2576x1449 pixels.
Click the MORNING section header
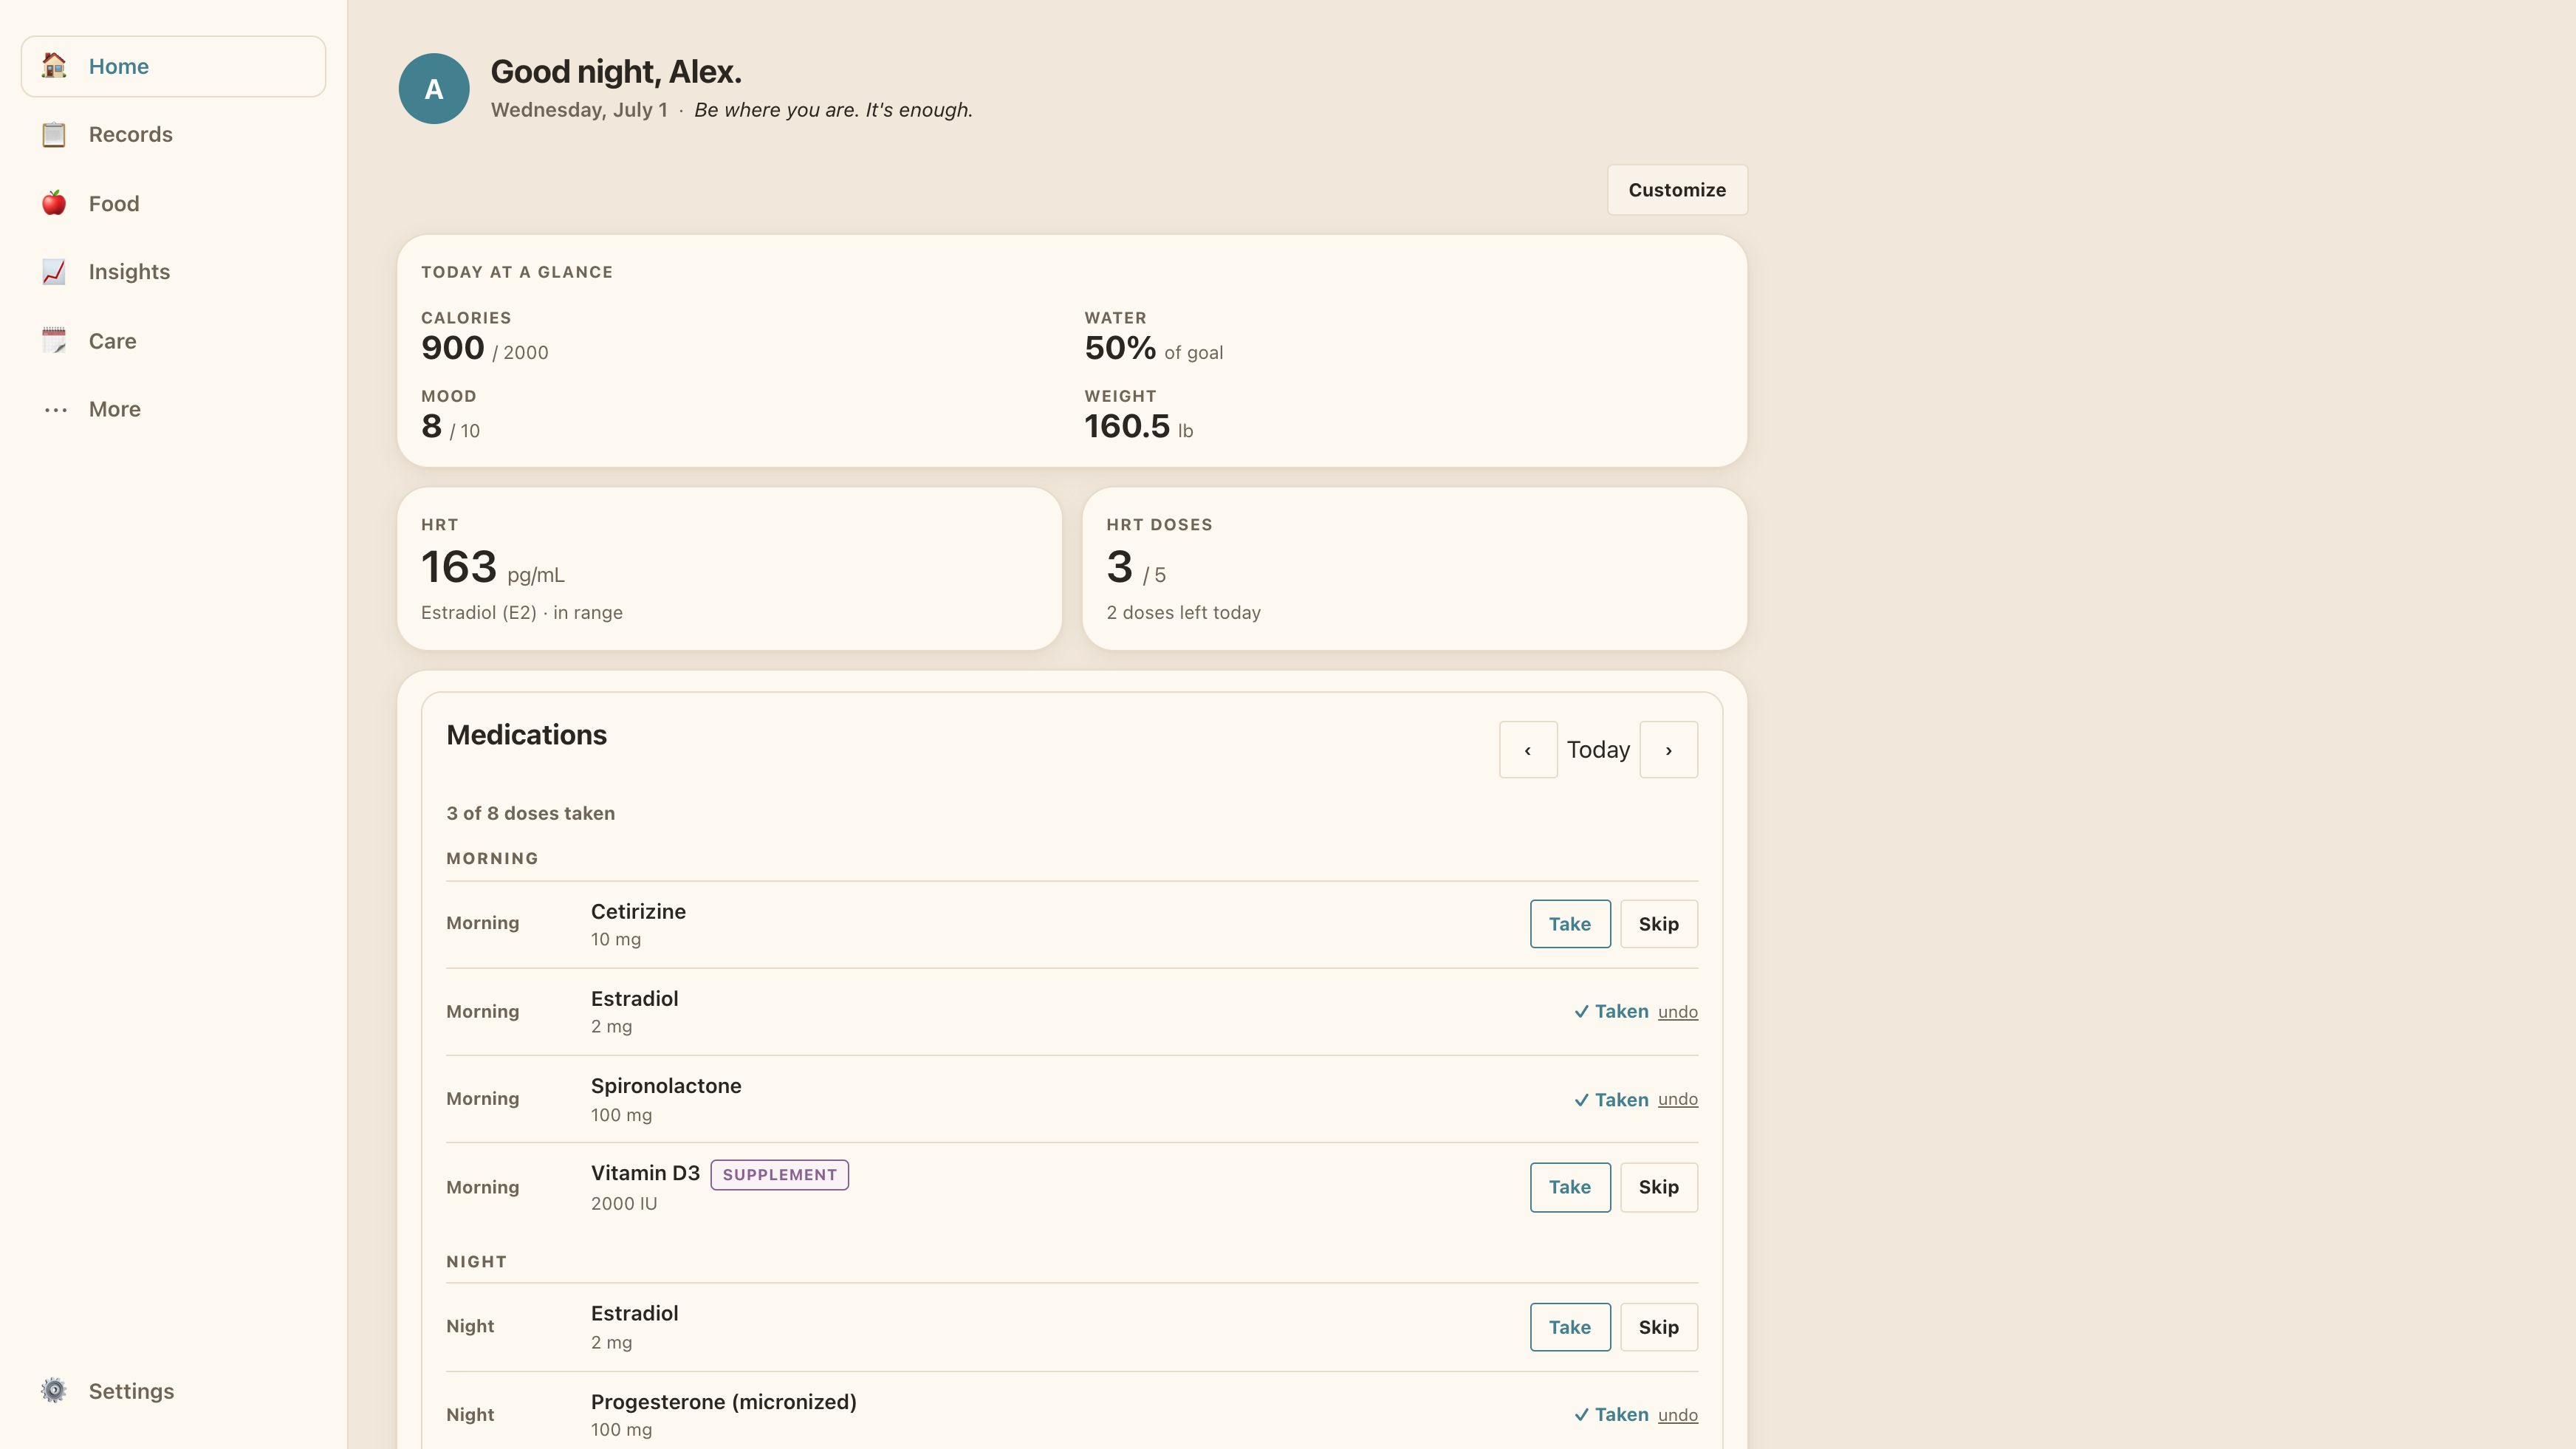(x=492, y=858)
